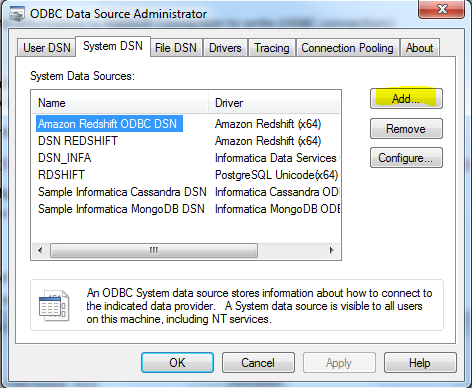Open Configure... for the selected DSN
Image resolution: width=472 pixels, height=388 pixels.
tap(406, 158)
